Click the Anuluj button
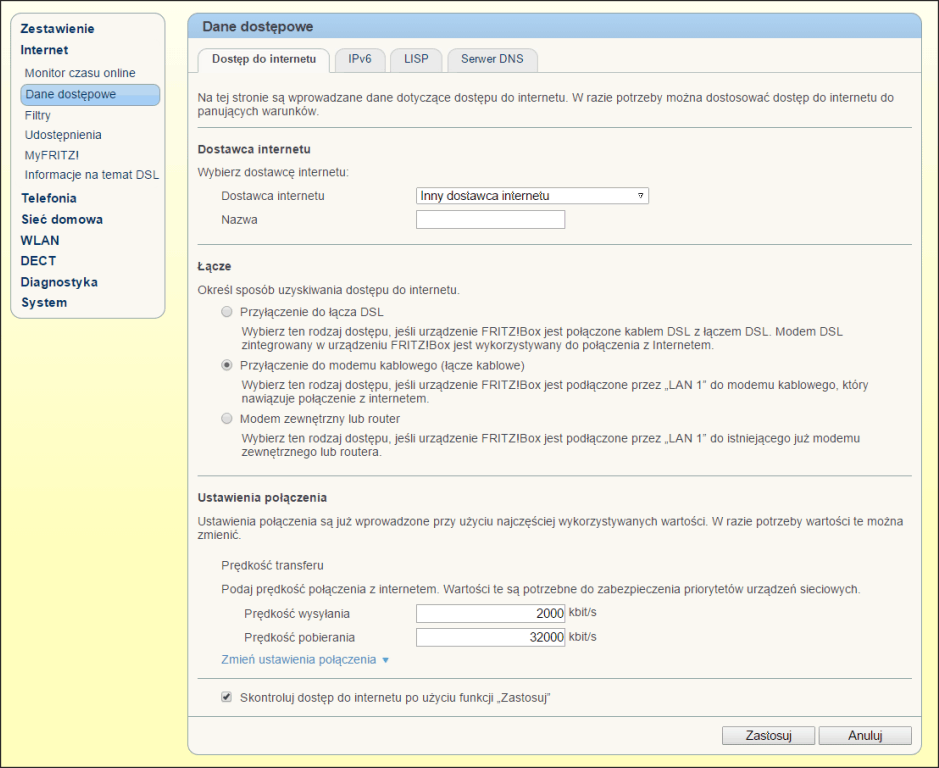 tap(865, 736)
